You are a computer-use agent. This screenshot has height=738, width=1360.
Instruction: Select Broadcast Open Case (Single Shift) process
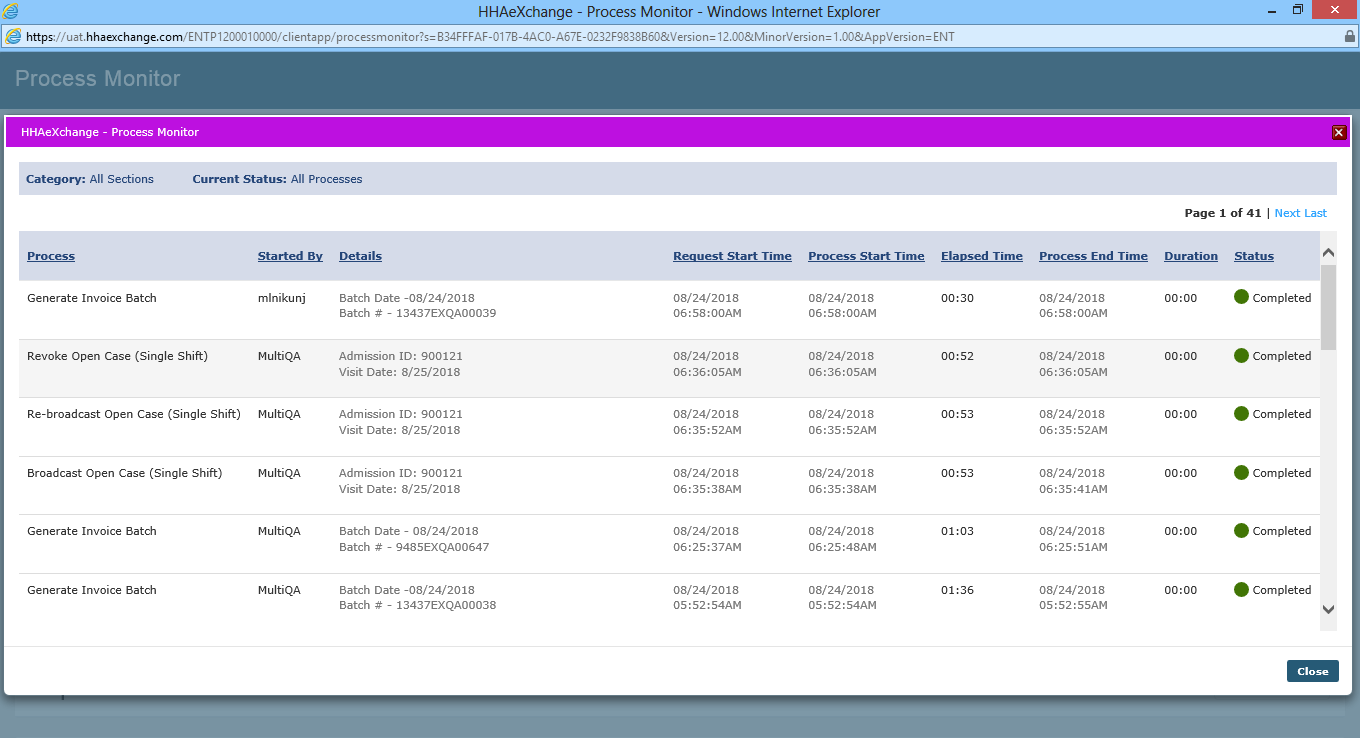[x=124, y=473]
